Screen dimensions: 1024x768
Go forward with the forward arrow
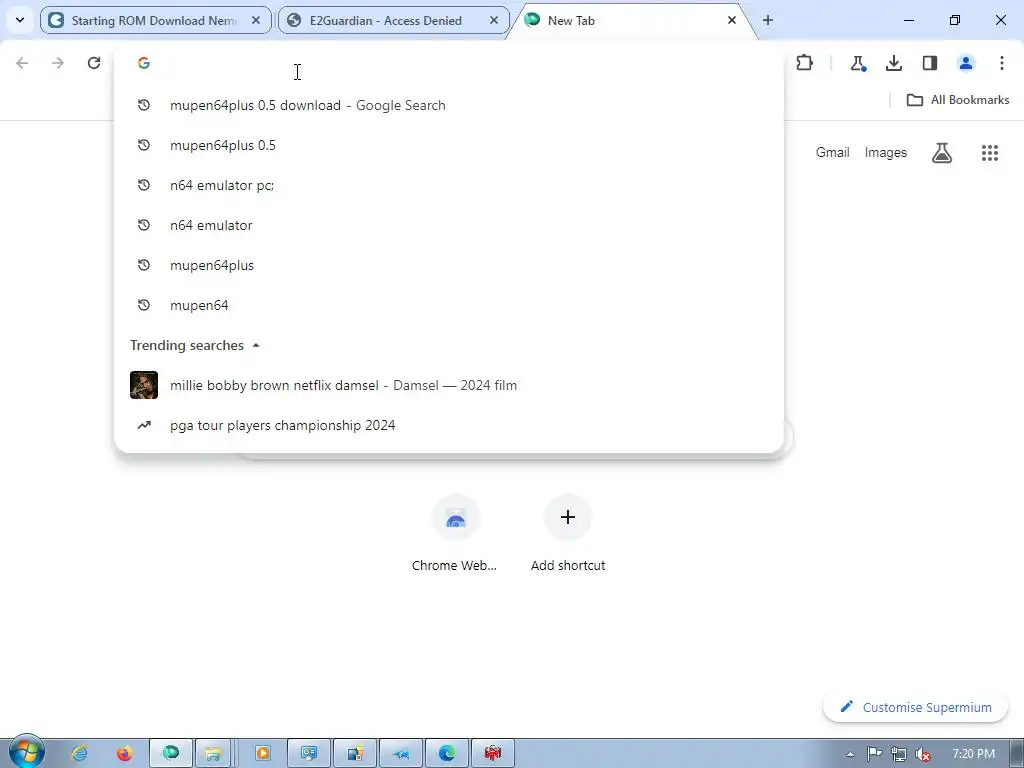point(57,63)
